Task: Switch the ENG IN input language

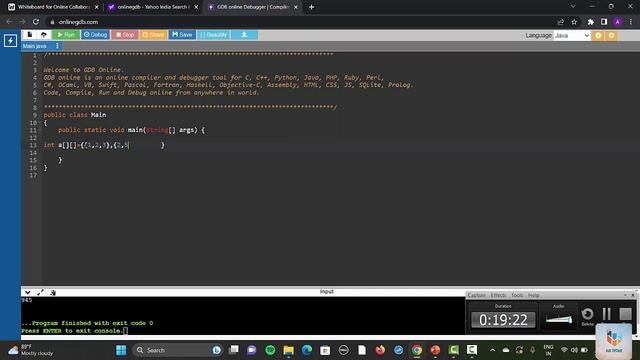Action: (x=548, y=350)
